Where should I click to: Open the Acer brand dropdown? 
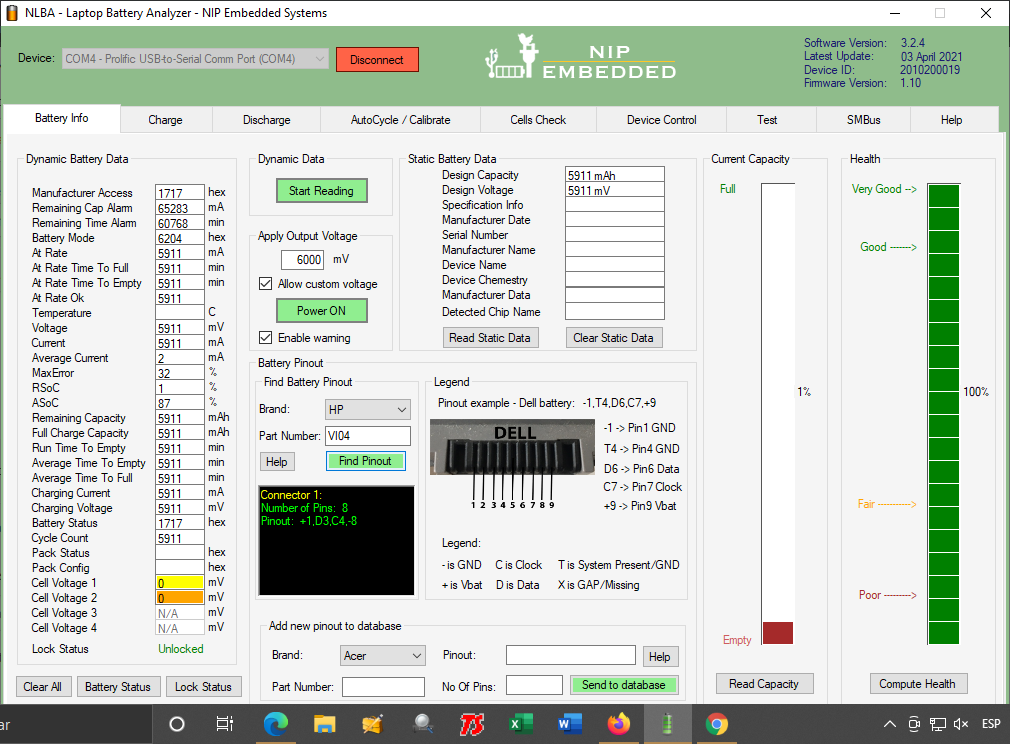[383, 656]
